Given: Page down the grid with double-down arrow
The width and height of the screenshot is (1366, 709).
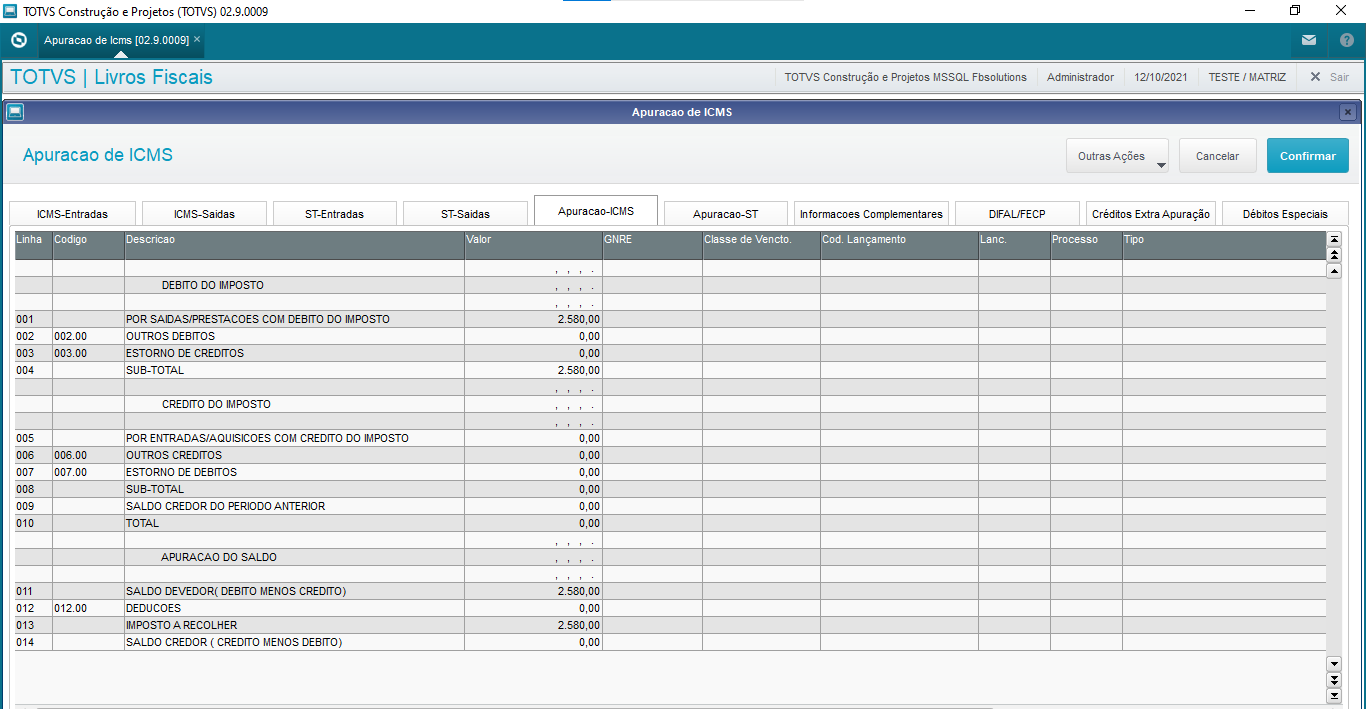Looking at the screenshot, I should 1333,680.
